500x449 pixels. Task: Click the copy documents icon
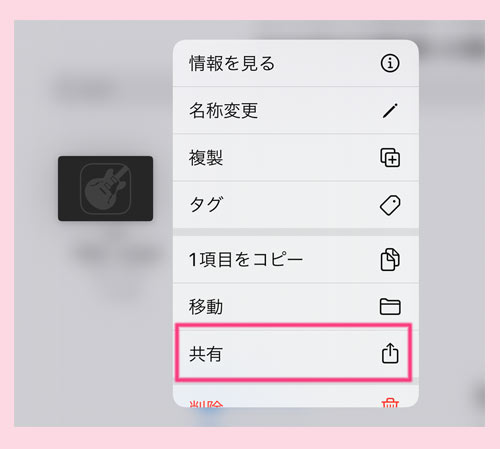click(390, 259)
